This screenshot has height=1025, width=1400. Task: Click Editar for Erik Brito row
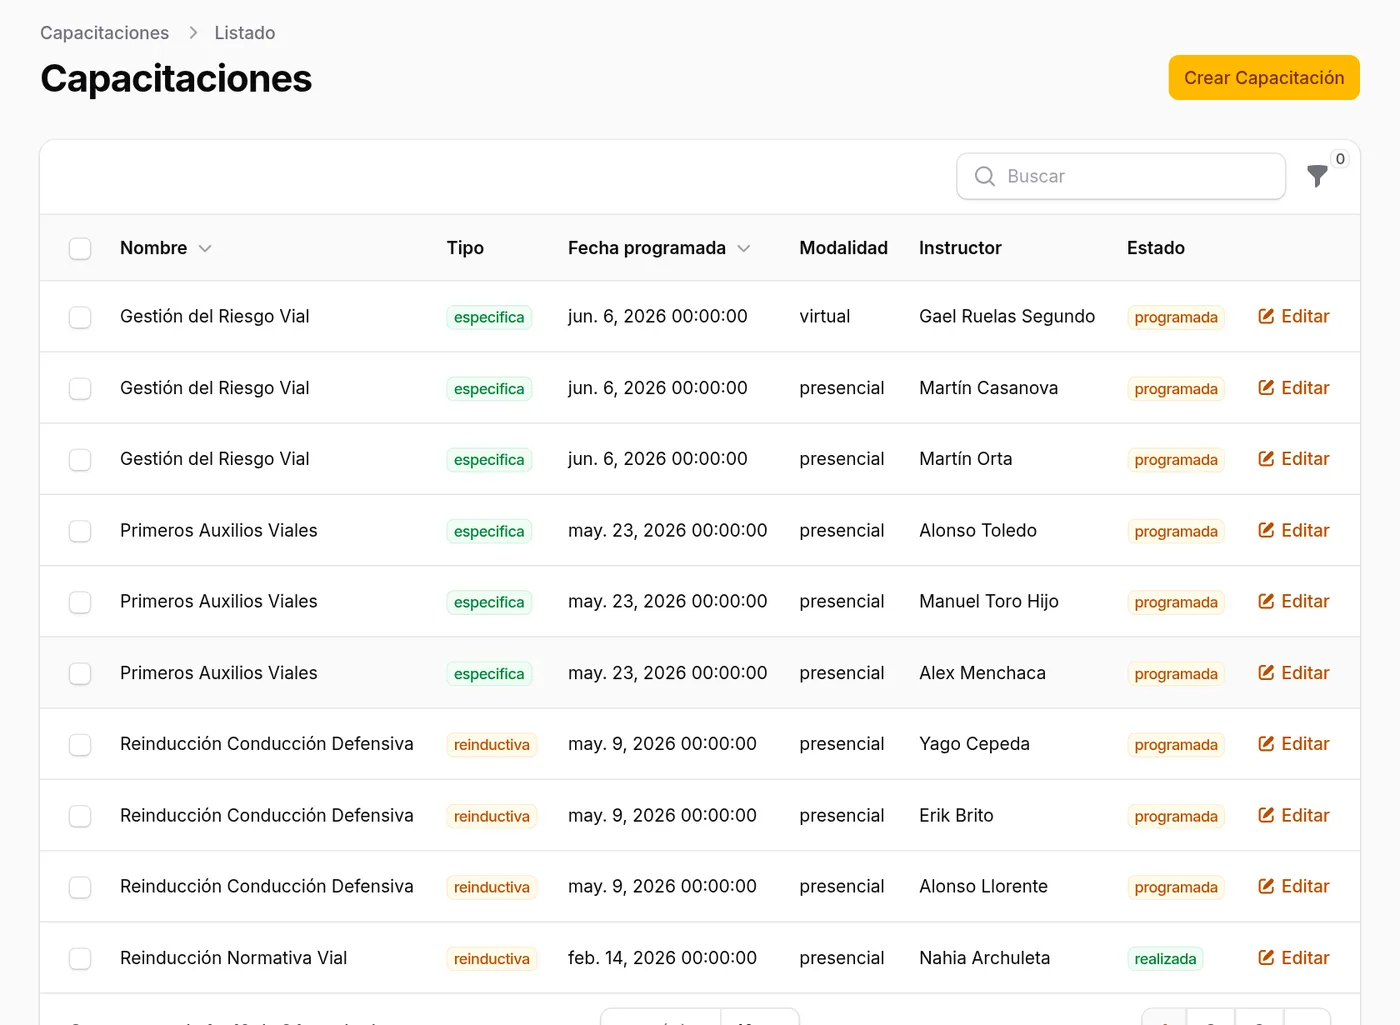1293,815
